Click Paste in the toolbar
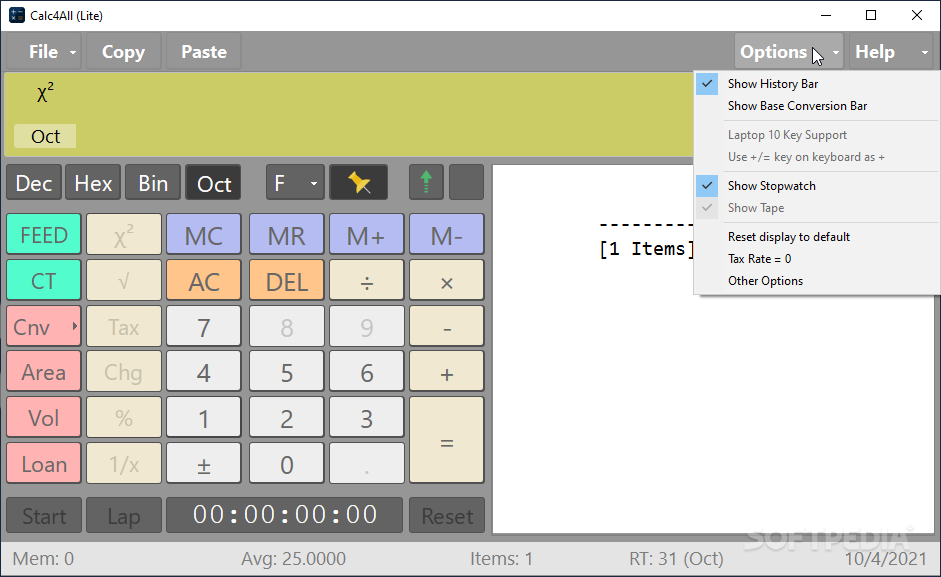 [204, 52]
